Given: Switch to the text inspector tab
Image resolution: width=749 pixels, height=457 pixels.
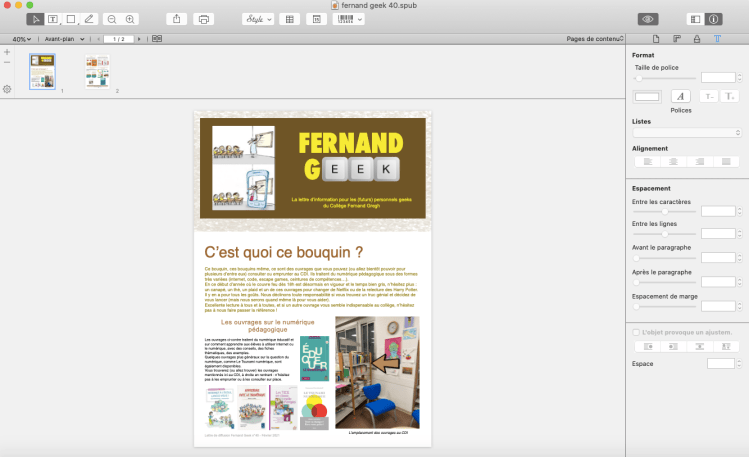Looking at the screenshot, I should (717, 39).
